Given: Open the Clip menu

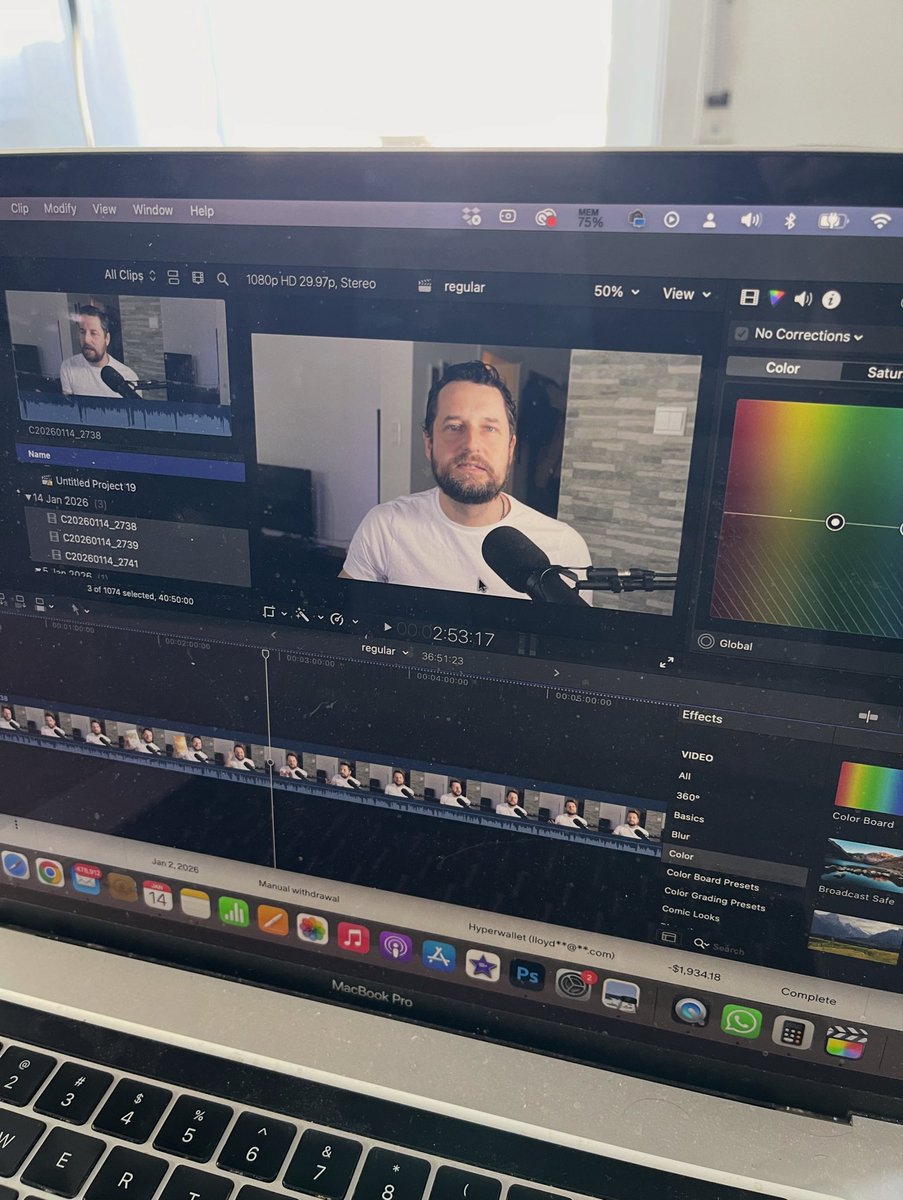Looking at the screenshot, I should (x=20, y=209).
